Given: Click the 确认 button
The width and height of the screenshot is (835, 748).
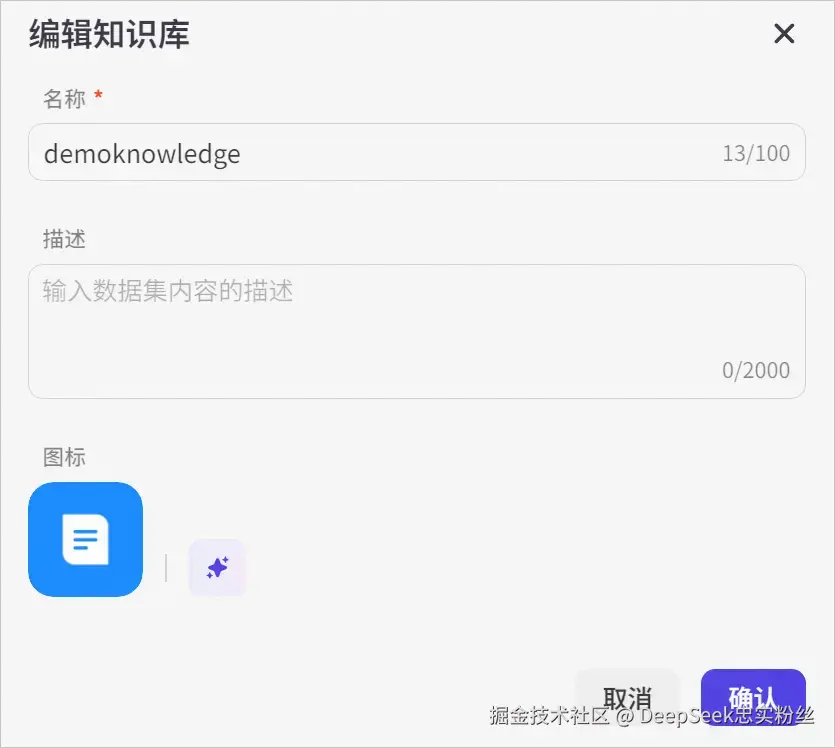Looking at the screenshot, I should click(x=753, y=697).
